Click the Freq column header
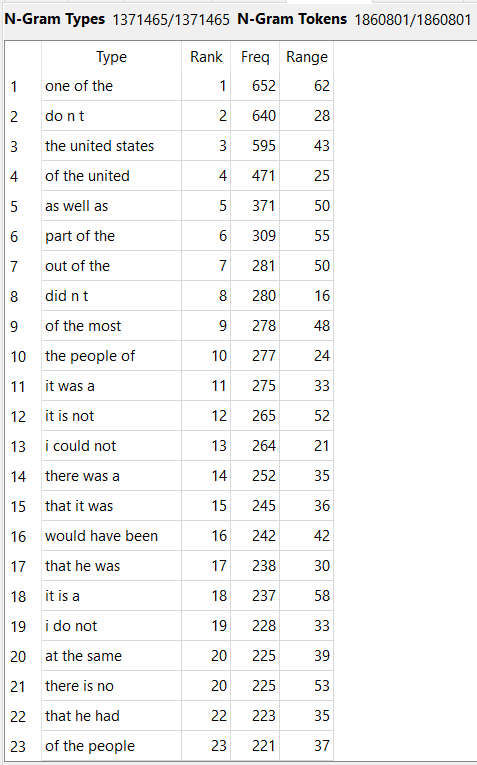477x765 pixels. (x=255, y=57)
